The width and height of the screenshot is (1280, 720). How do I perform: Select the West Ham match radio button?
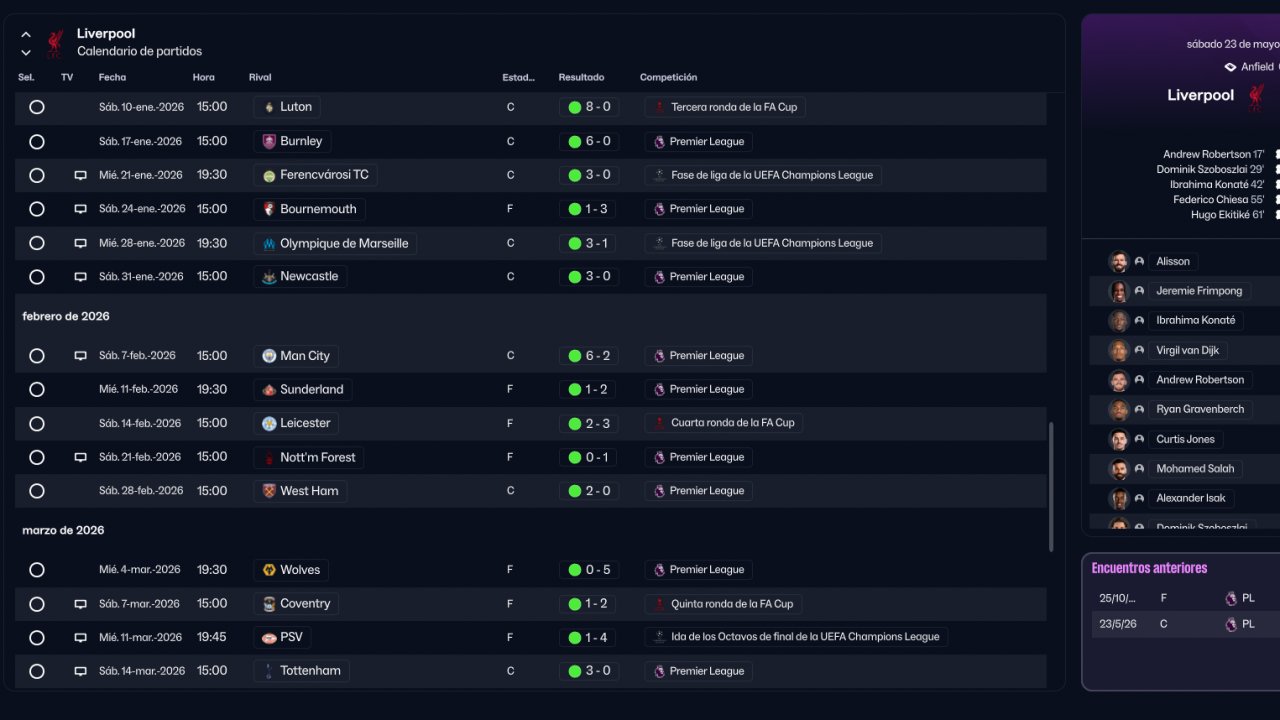pos(37,491)
